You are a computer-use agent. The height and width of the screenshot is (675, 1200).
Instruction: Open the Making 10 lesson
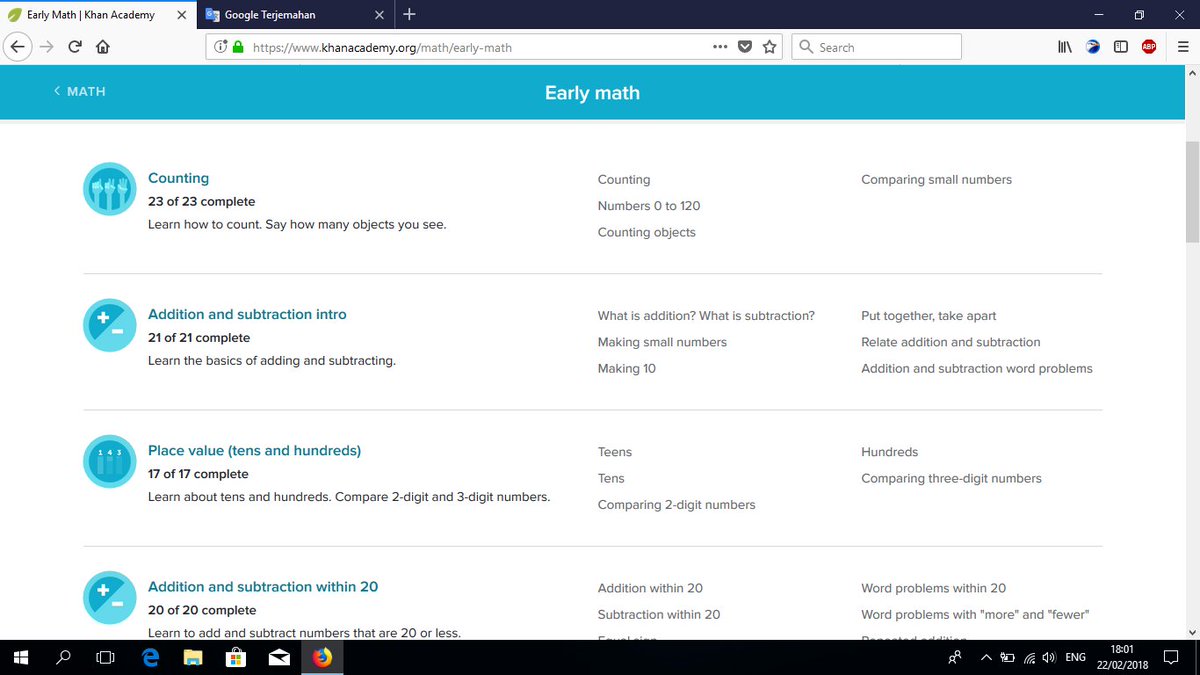[627, 369]
